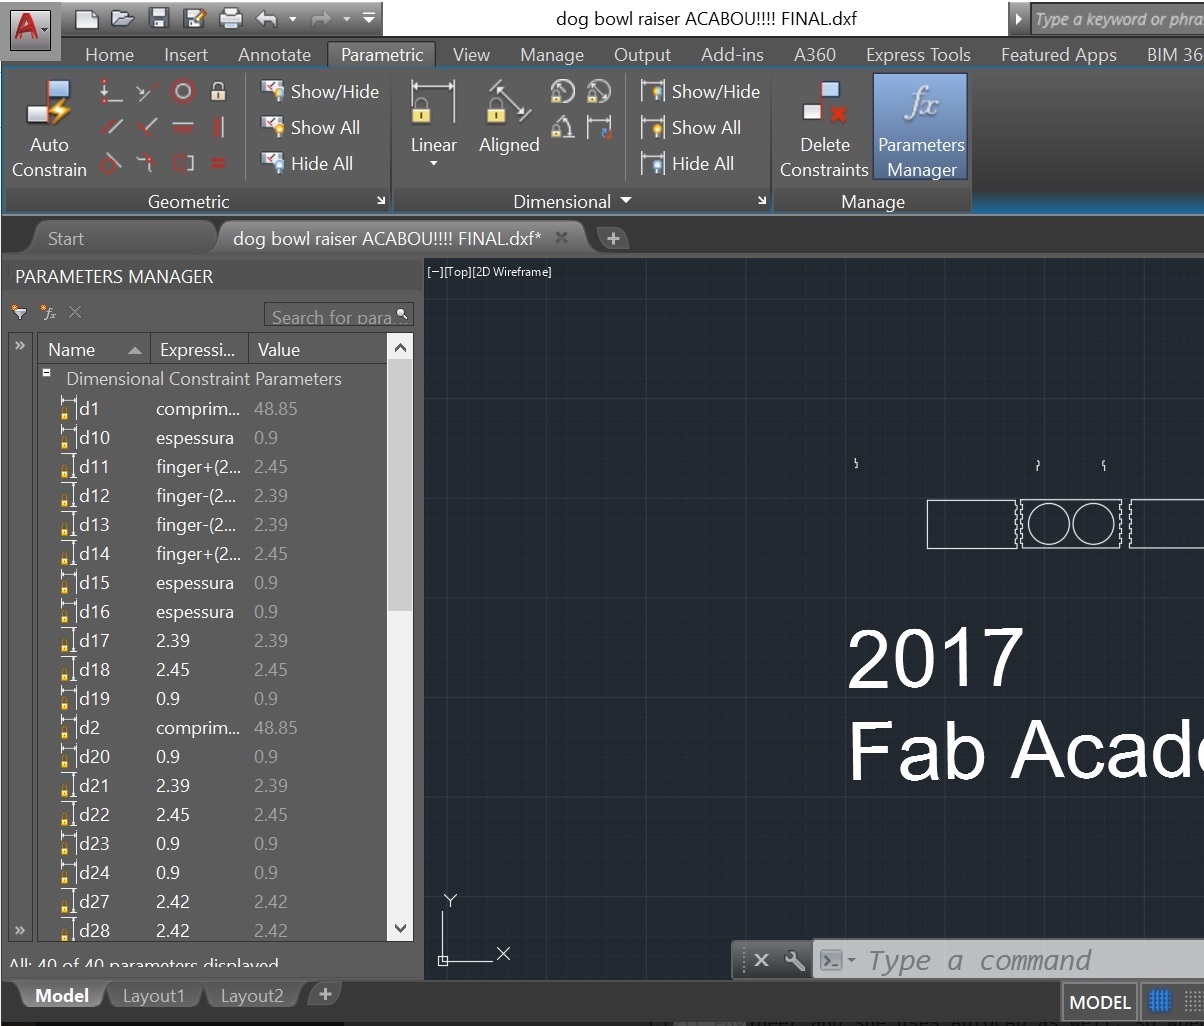Sort by the Name column header

point(94,349)
